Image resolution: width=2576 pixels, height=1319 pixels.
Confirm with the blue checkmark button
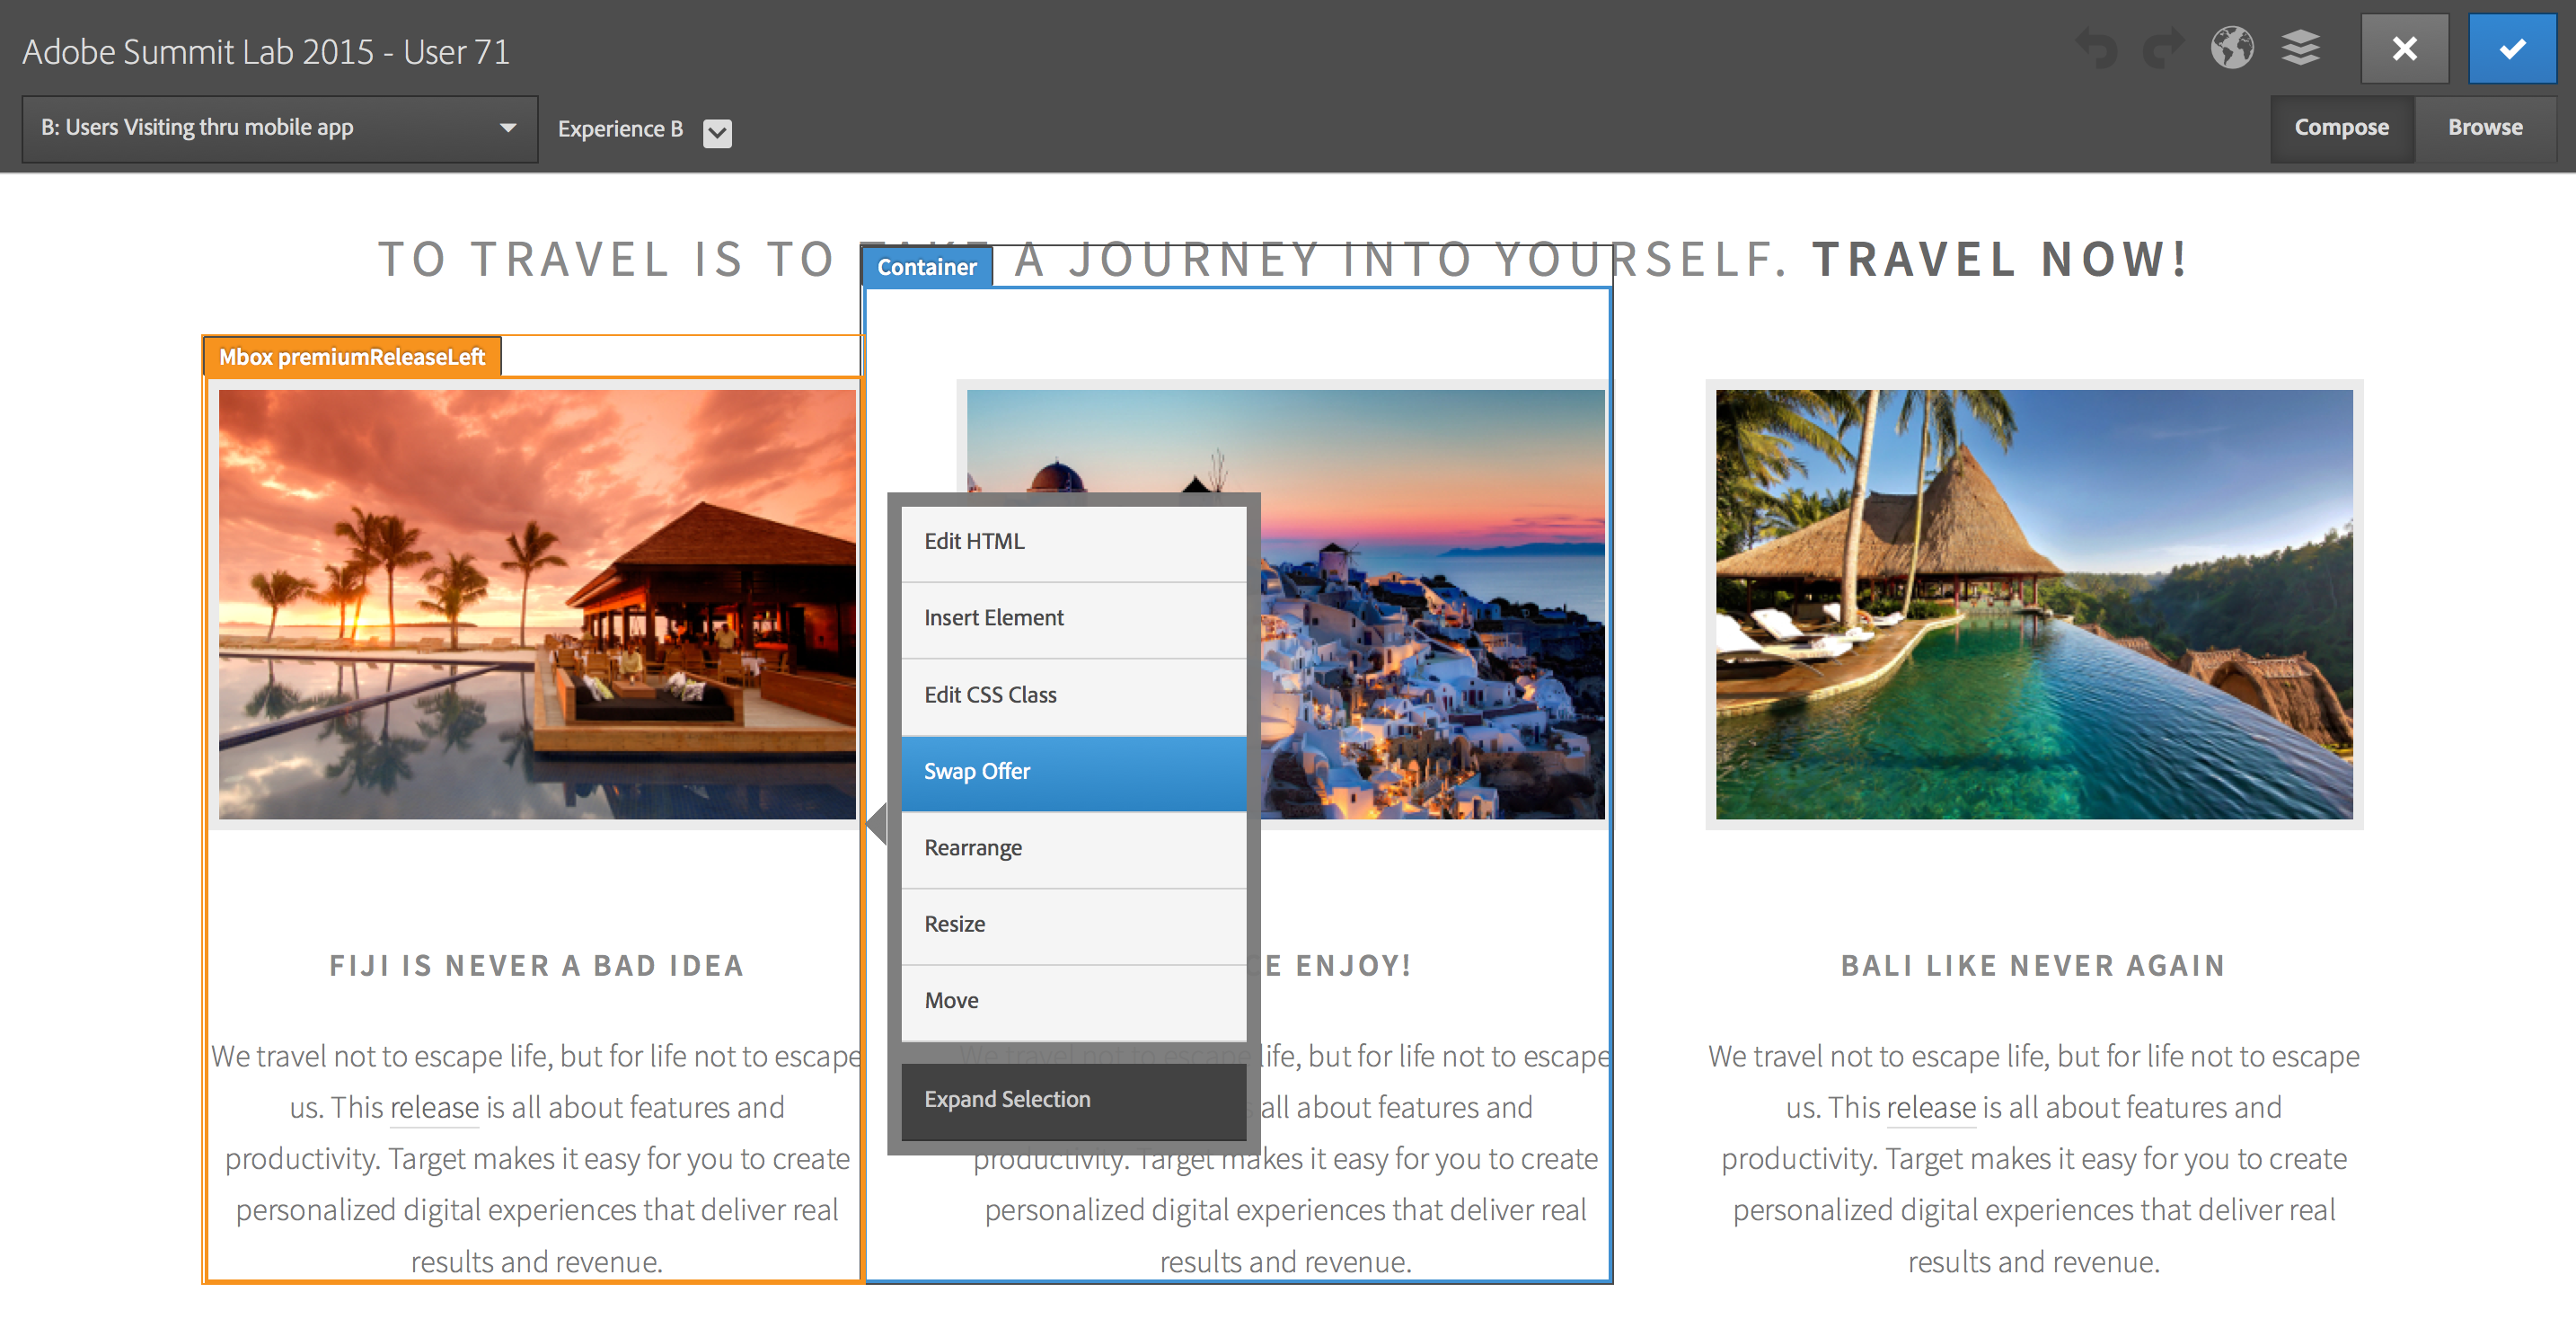click(x=2511, y=48)
